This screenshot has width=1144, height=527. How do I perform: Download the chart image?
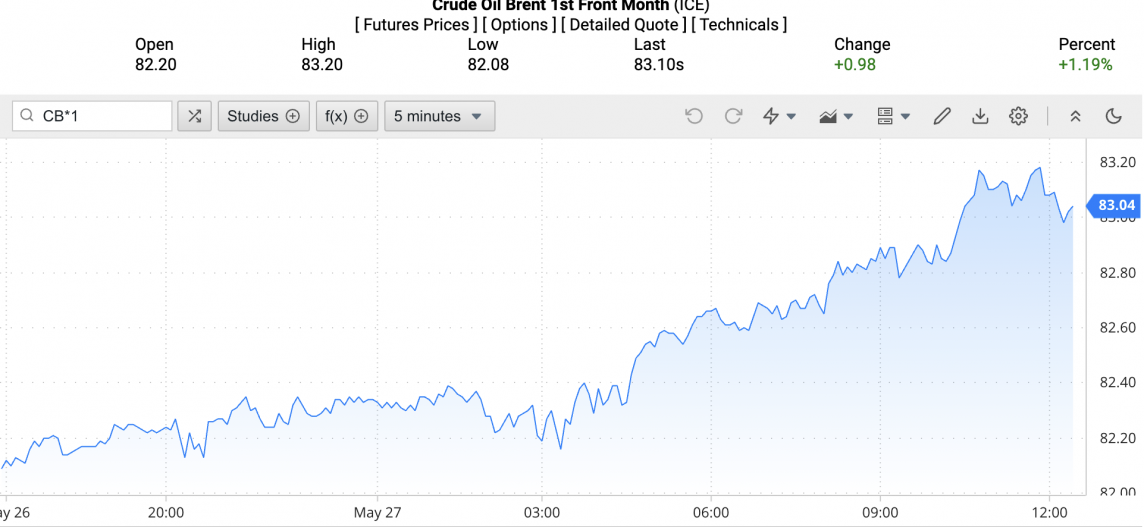[980, 116]
